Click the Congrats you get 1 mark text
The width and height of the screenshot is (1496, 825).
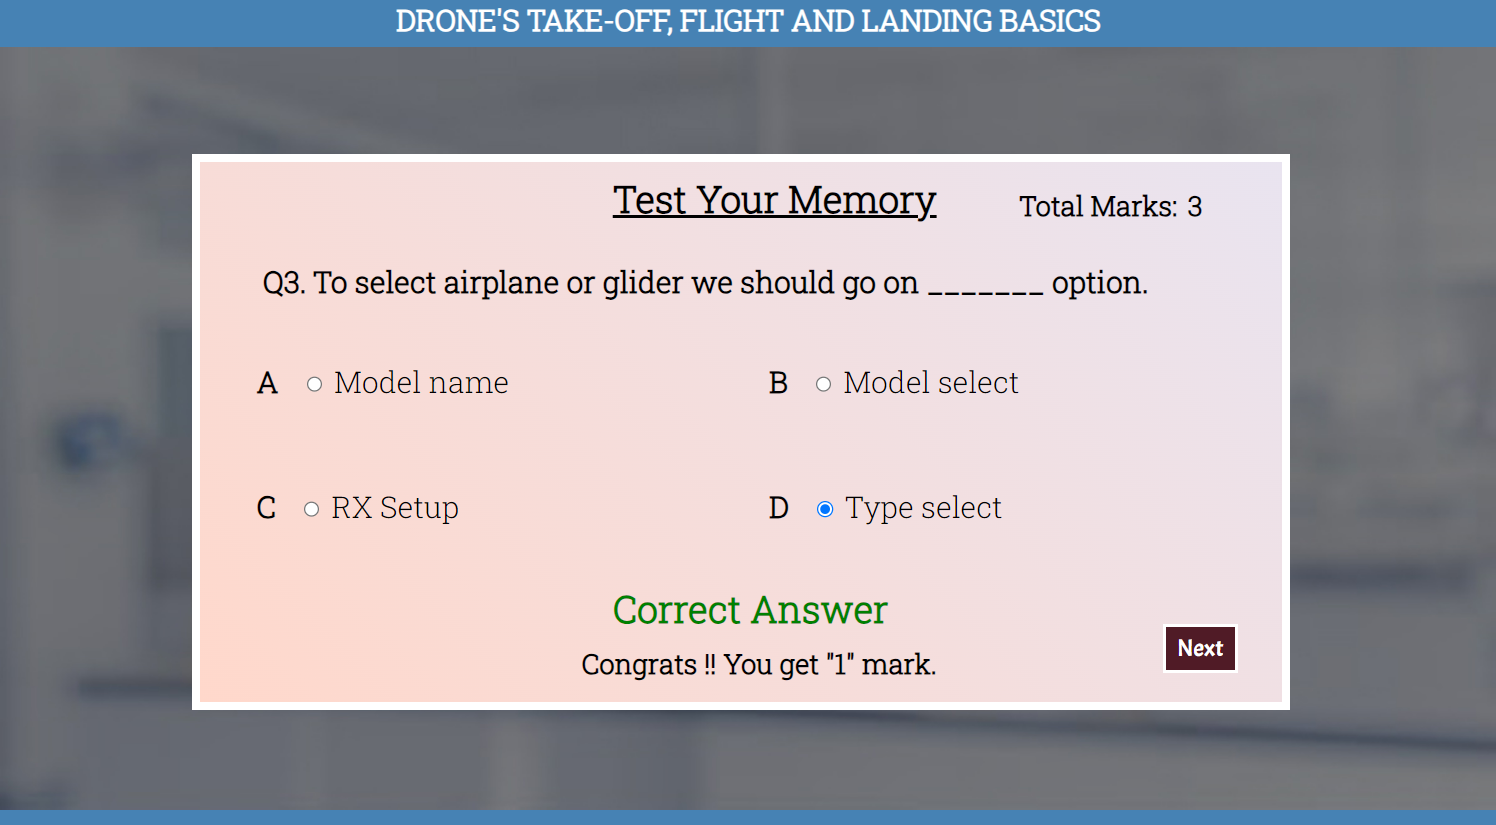point(759,665)
